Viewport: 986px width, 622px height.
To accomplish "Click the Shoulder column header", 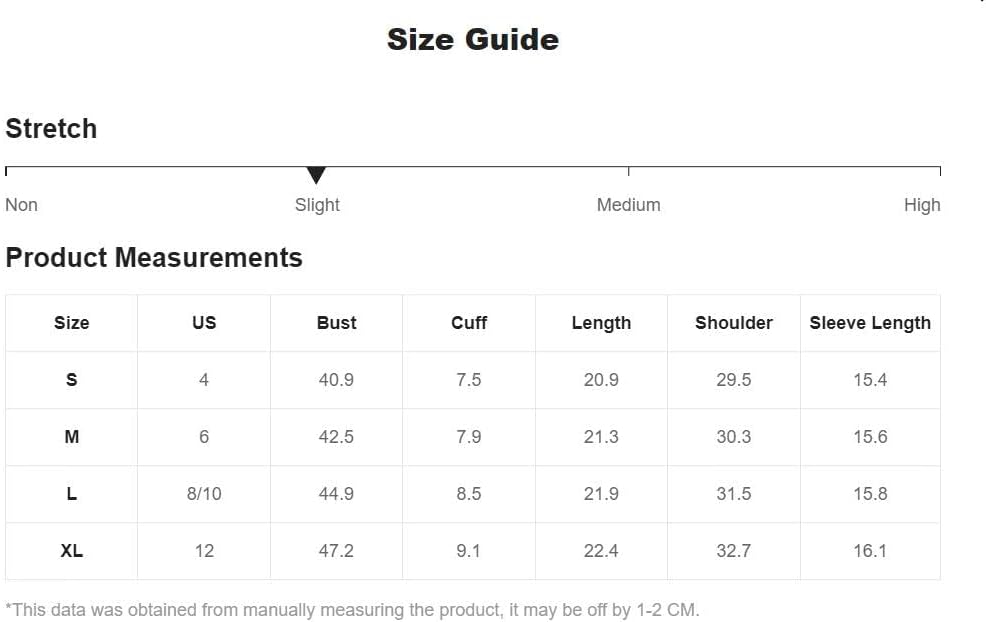I will pos(733,323).
